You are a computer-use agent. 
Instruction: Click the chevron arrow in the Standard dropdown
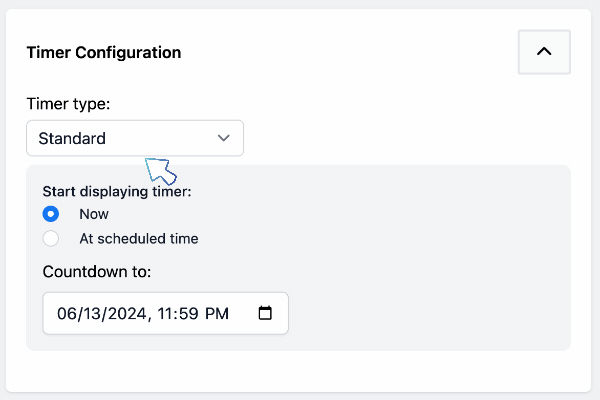[x=223, y=138]
